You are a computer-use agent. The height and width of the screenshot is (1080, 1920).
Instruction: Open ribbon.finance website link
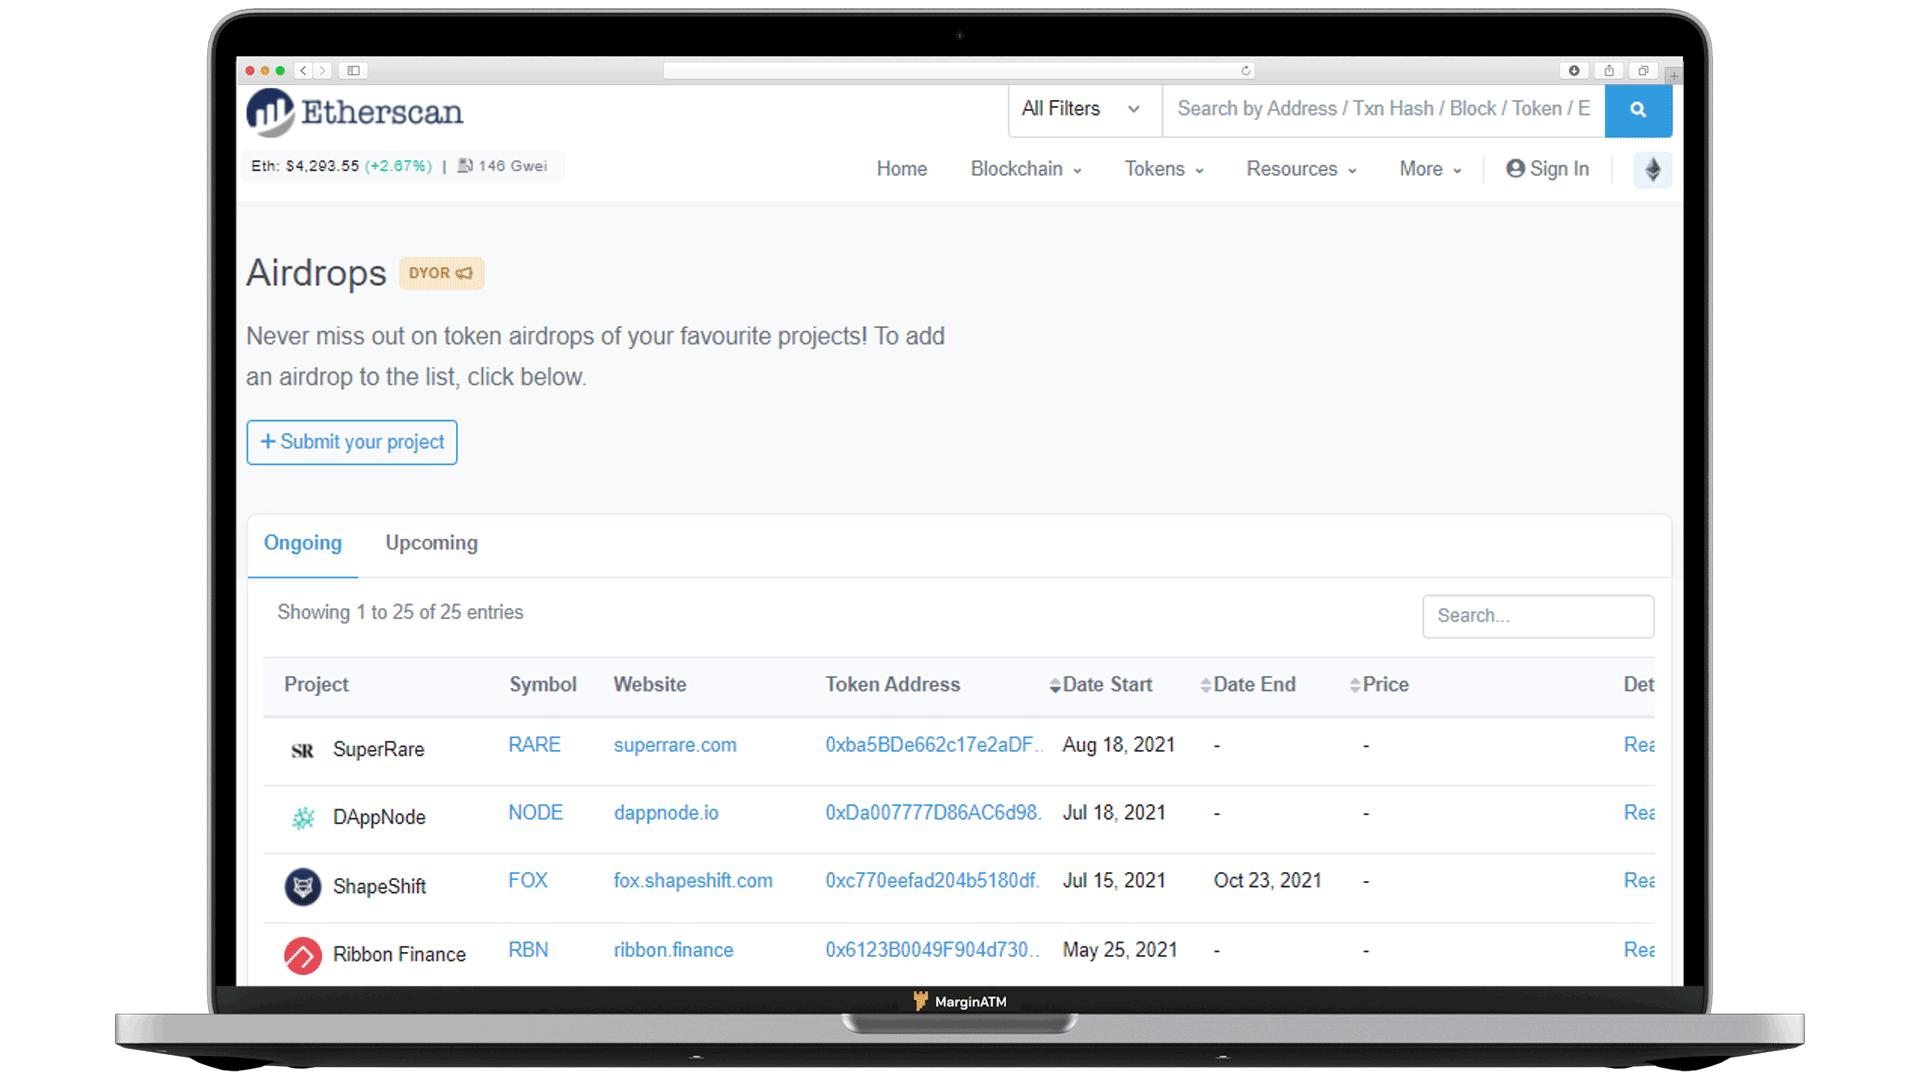(673, 950)
